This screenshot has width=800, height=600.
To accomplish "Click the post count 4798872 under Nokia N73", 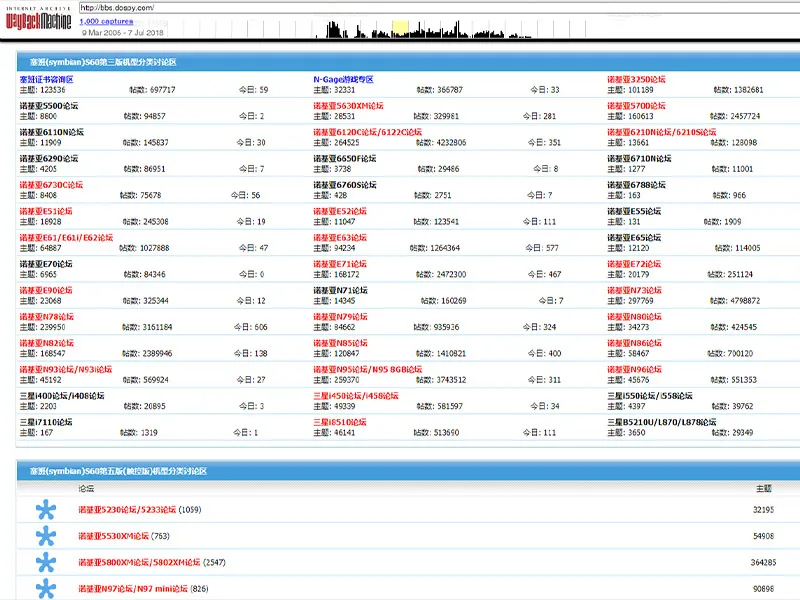I will click(x=745, y=301).
